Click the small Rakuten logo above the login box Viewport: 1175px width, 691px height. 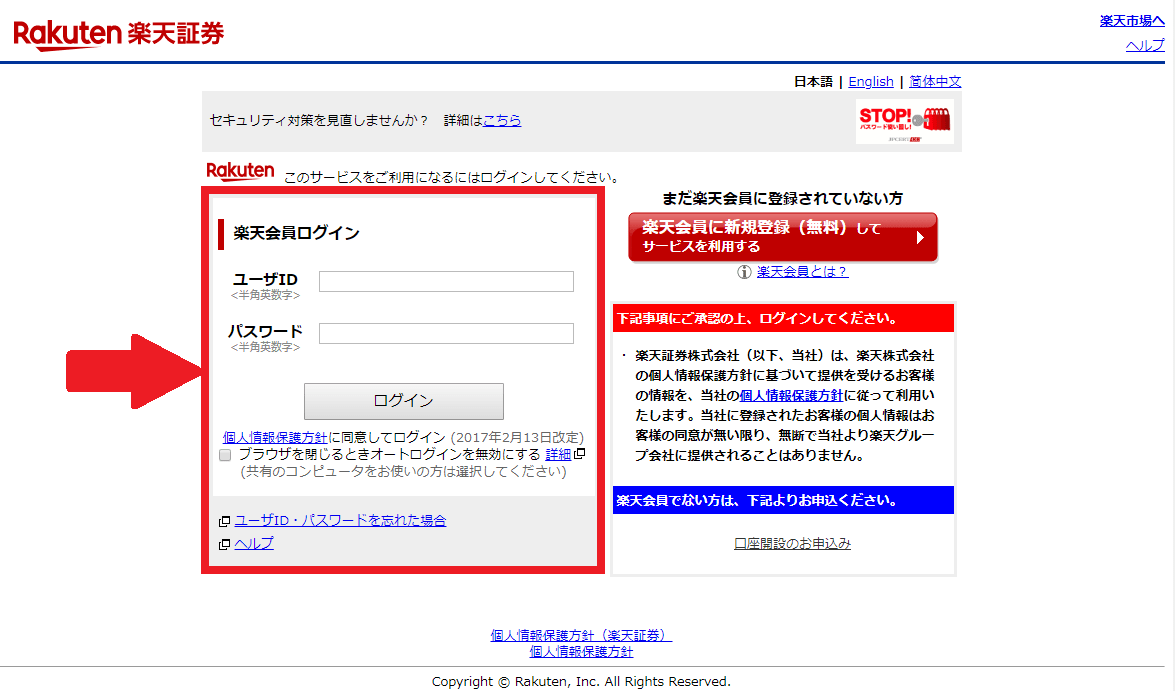pos(240,172)
